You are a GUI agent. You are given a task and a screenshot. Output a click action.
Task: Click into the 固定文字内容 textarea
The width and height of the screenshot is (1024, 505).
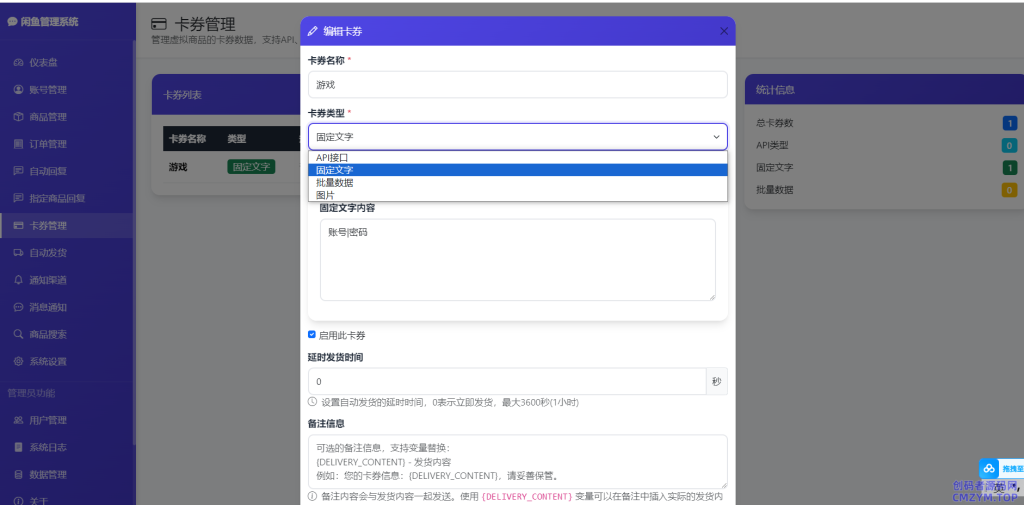[517, 260]
